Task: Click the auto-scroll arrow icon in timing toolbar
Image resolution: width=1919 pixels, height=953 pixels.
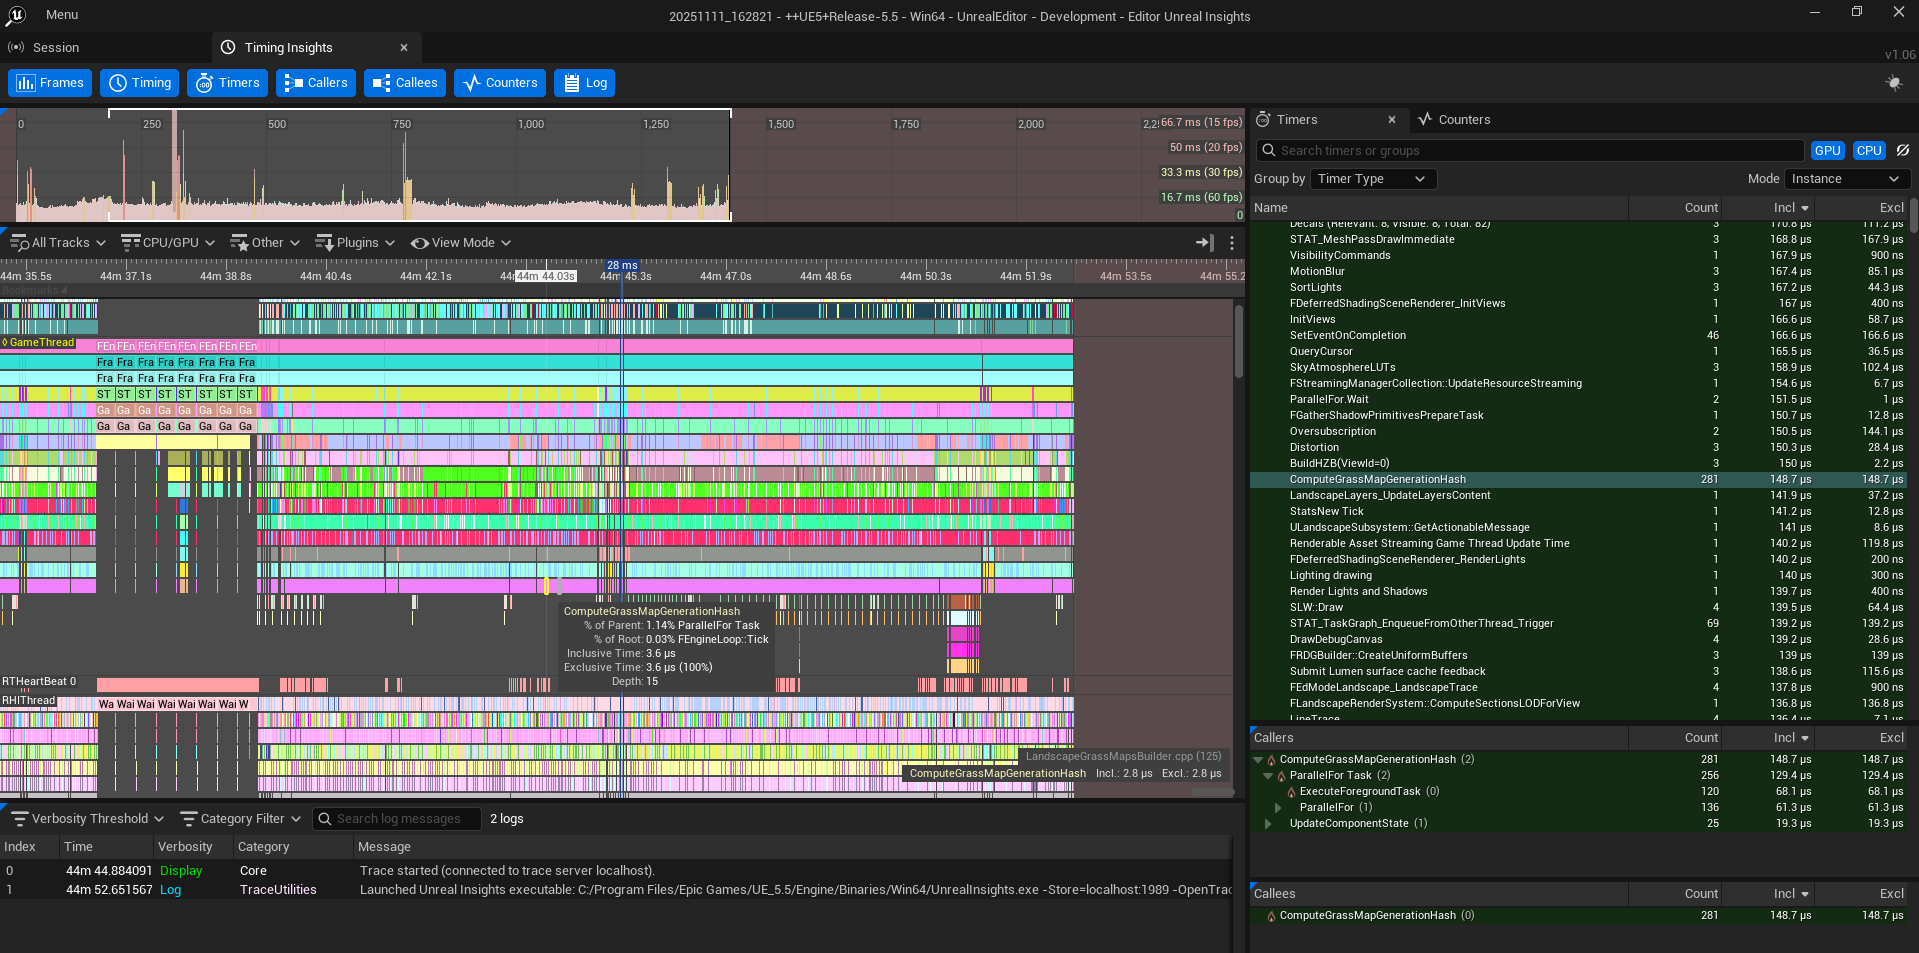Action: tap(1204, 243)
